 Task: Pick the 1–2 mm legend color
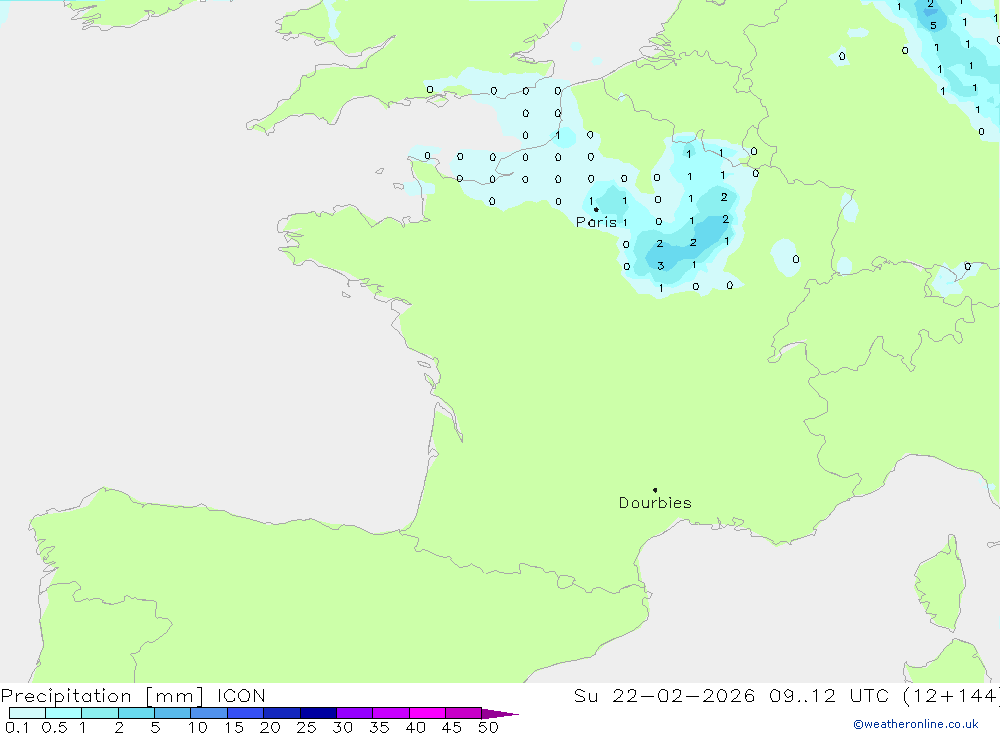pyautogui.click(x=100, y=713)
